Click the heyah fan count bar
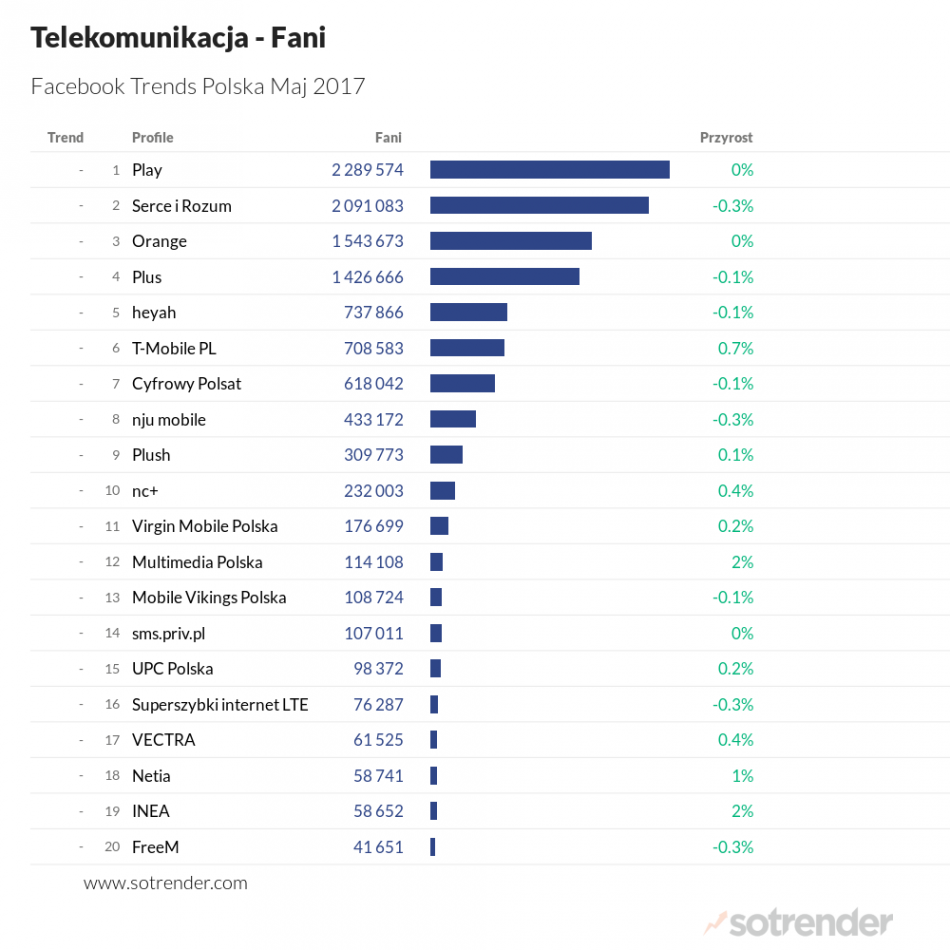 click(468, 312)
